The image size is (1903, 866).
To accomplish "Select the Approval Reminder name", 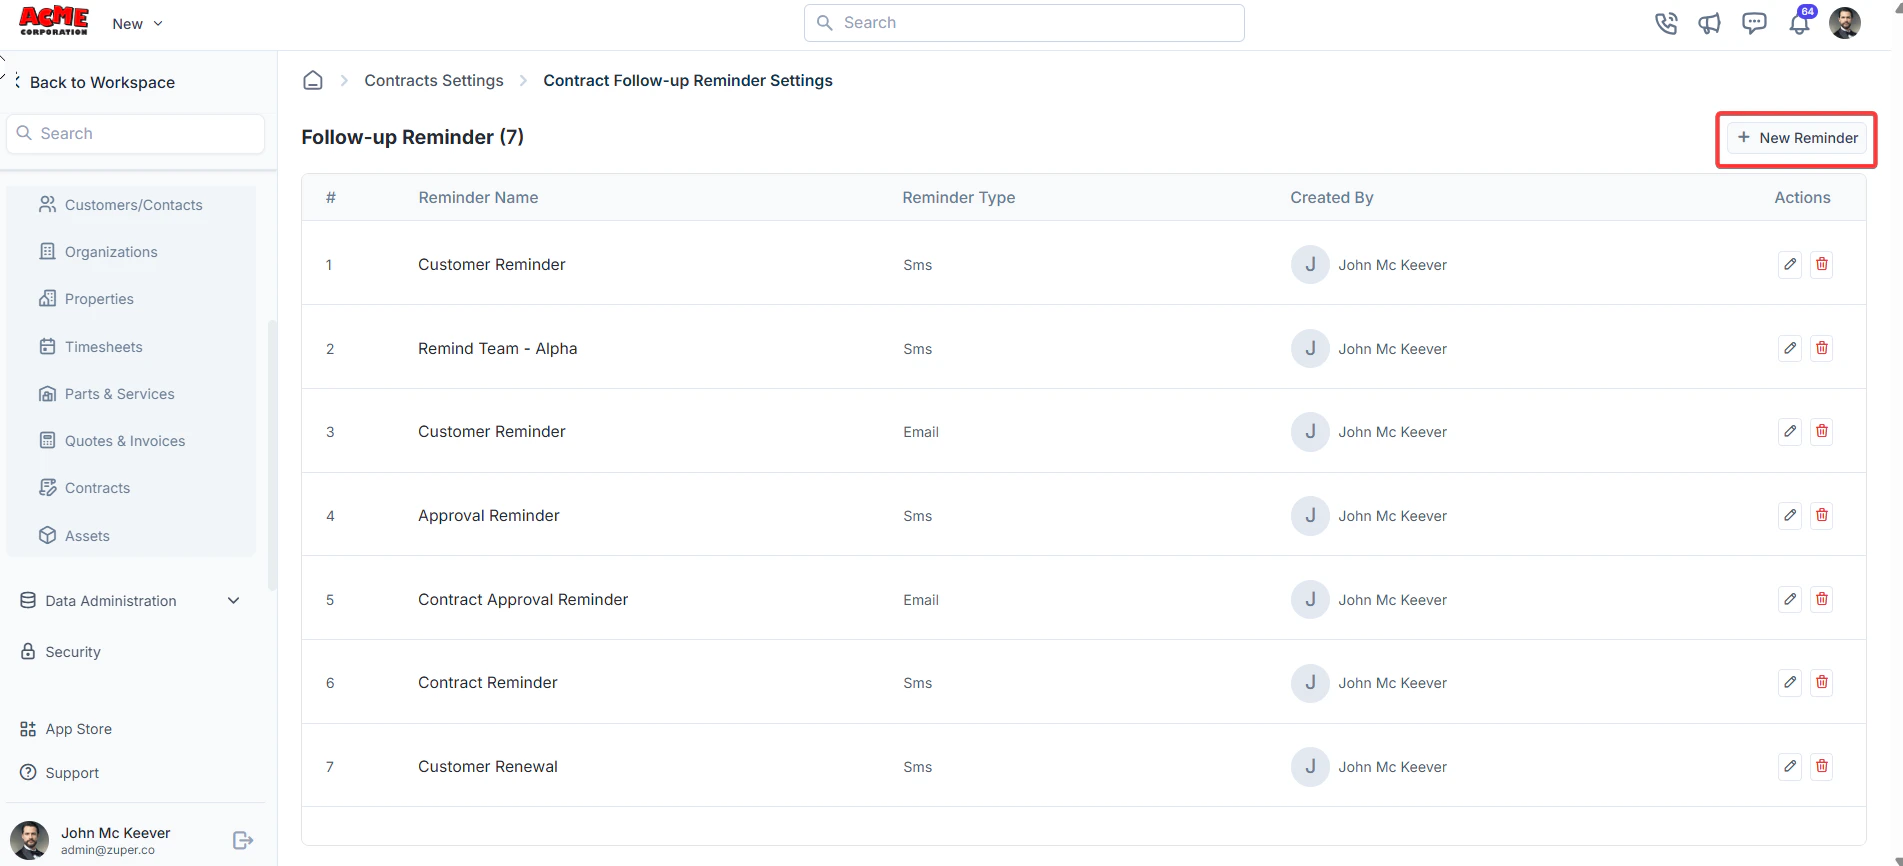I will click(488, 515).
